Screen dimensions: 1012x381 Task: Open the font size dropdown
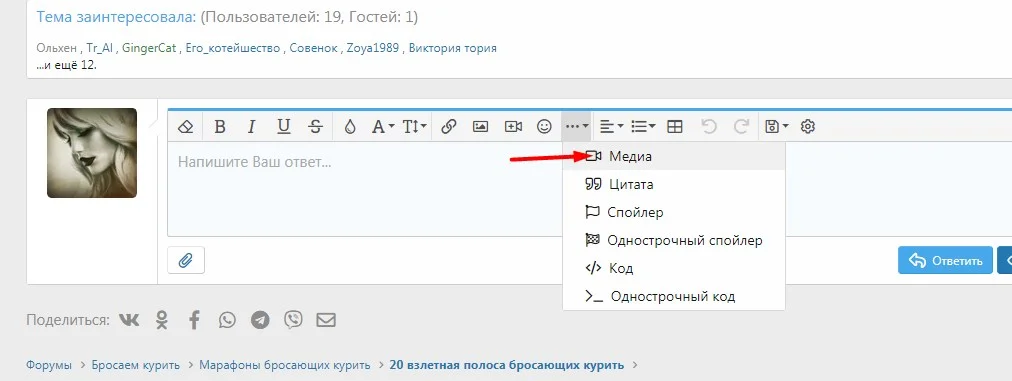tap(414, 127)
